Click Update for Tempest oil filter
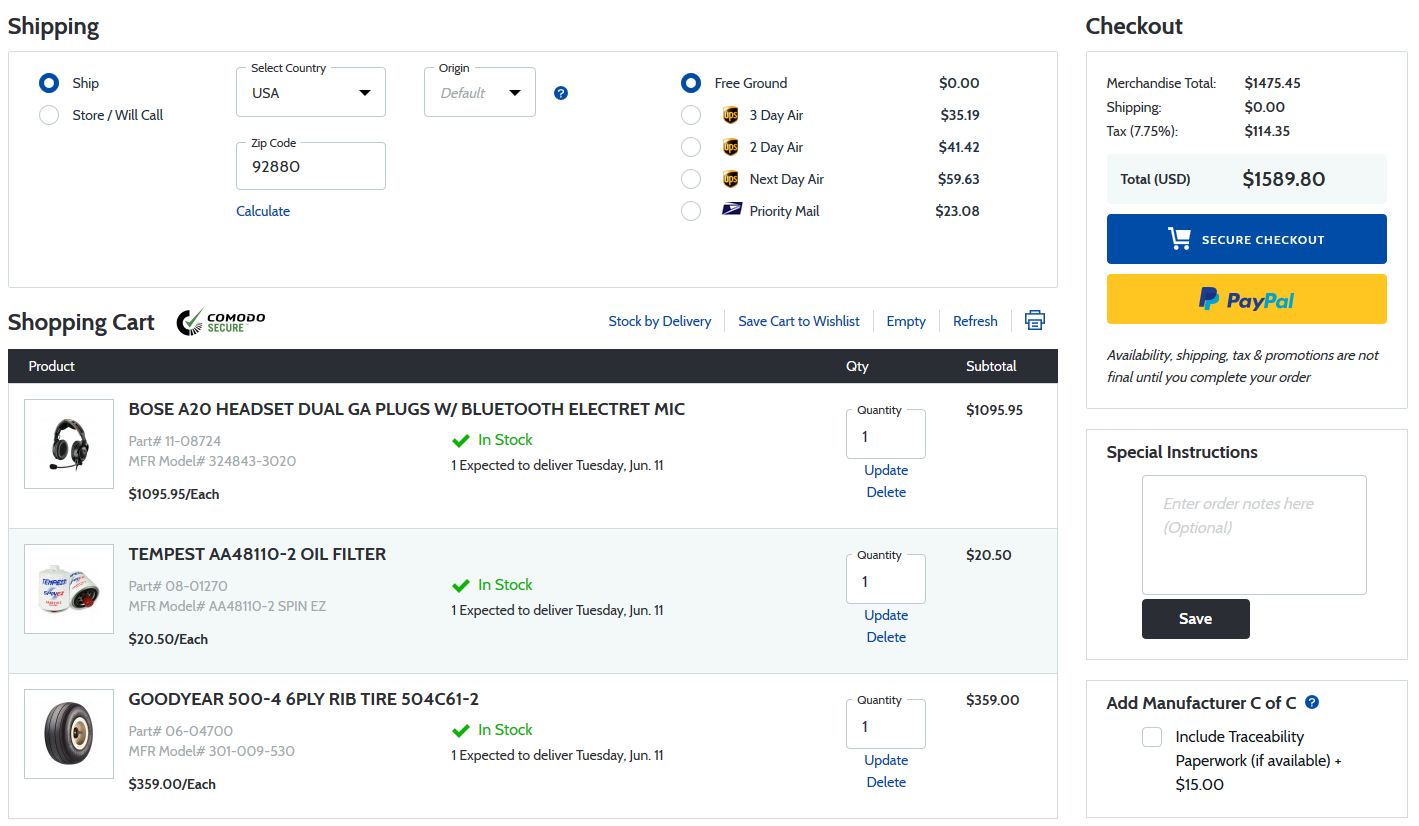The width and height of the screenshot is (1419, 826). point(886,615)
